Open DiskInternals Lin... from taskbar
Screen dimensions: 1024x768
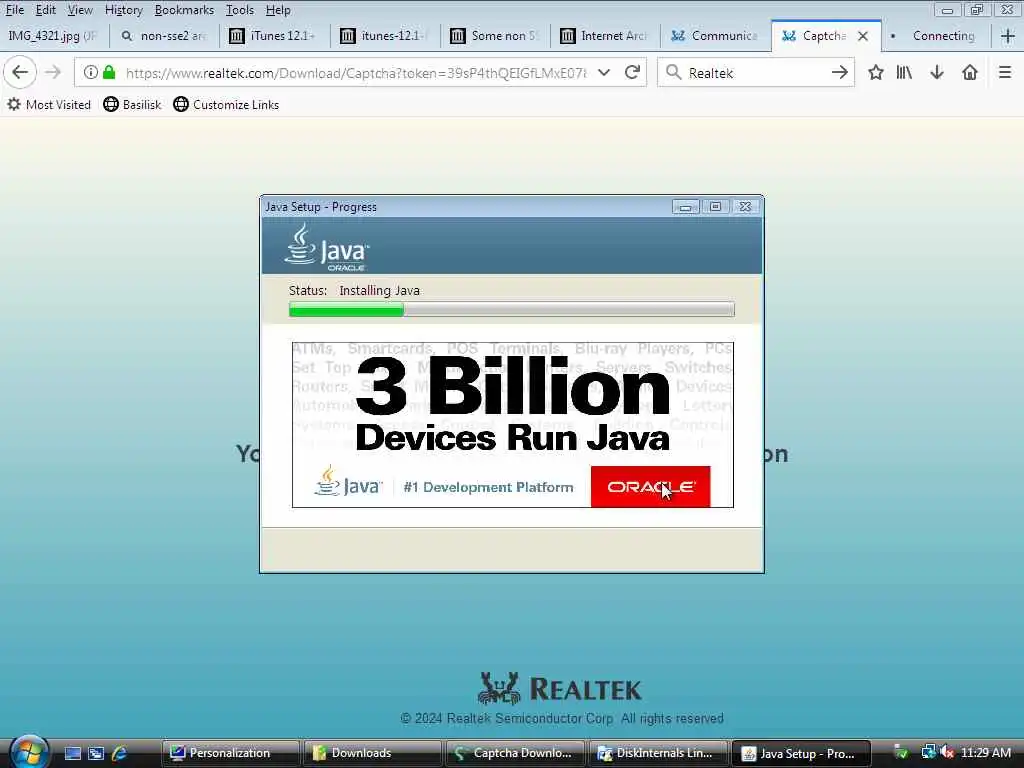pyautogui.click(x=657, y=753)
